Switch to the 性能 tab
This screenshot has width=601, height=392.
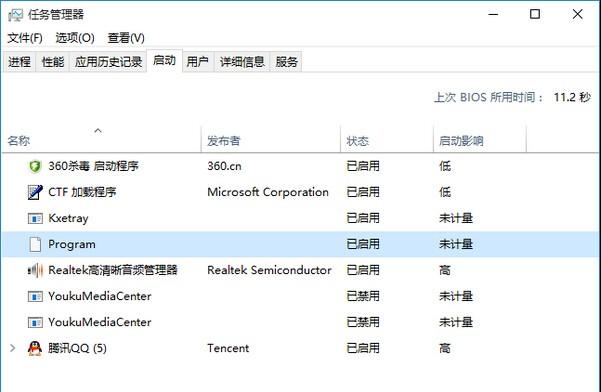[53, 62]
